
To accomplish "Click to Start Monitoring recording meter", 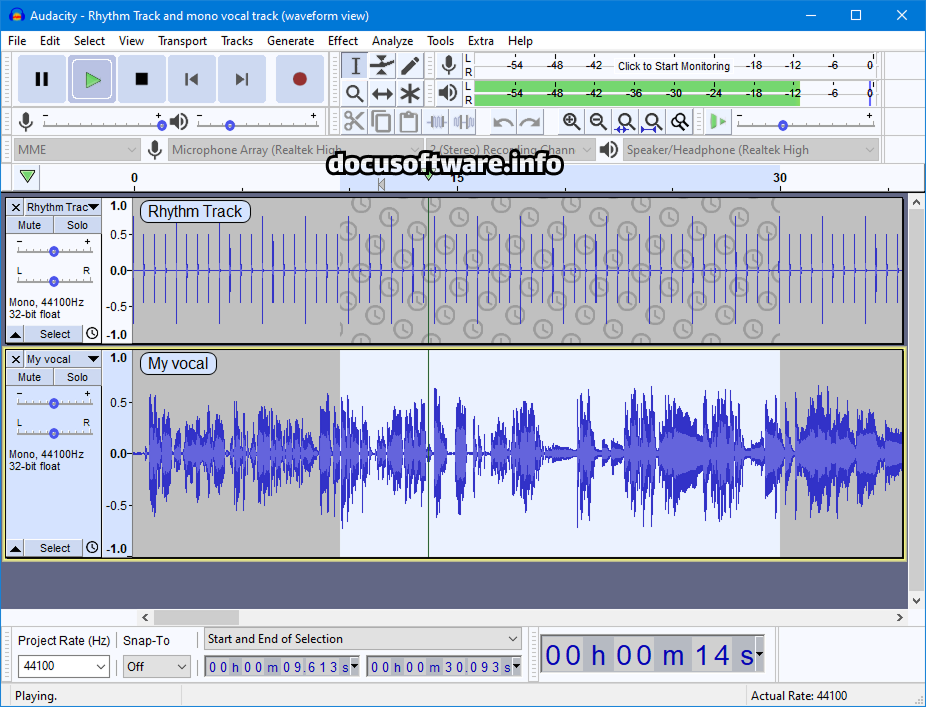I will 674,66.
